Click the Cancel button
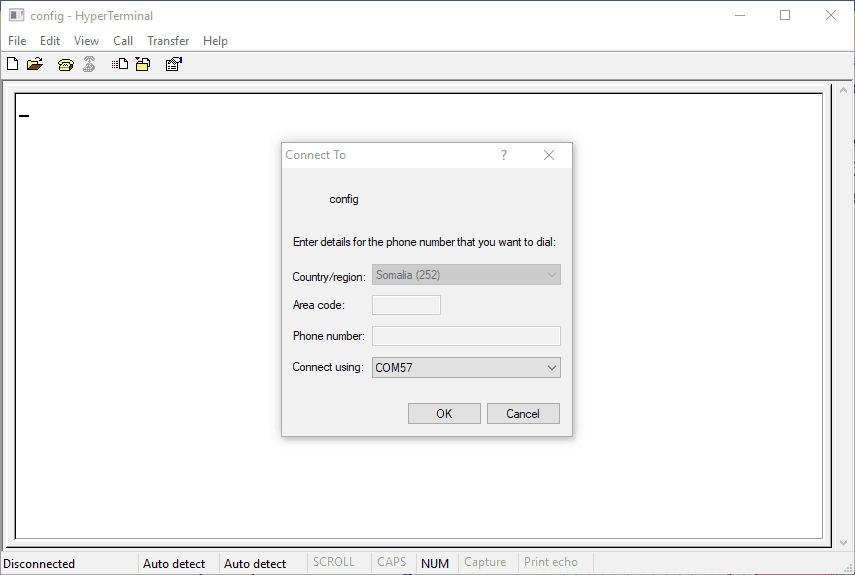This screenshot has width=855, height=575. (x=523, y=414)
